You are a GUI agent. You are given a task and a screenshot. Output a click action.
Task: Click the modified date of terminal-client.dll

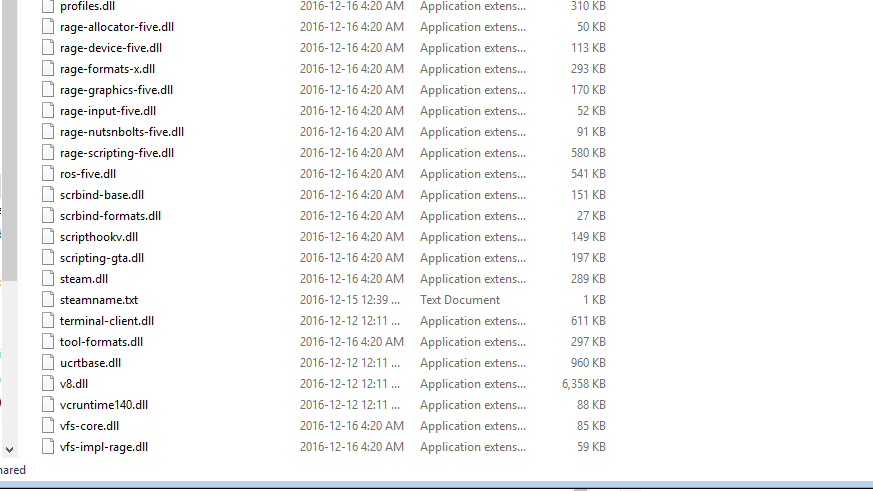click(350, 321)
